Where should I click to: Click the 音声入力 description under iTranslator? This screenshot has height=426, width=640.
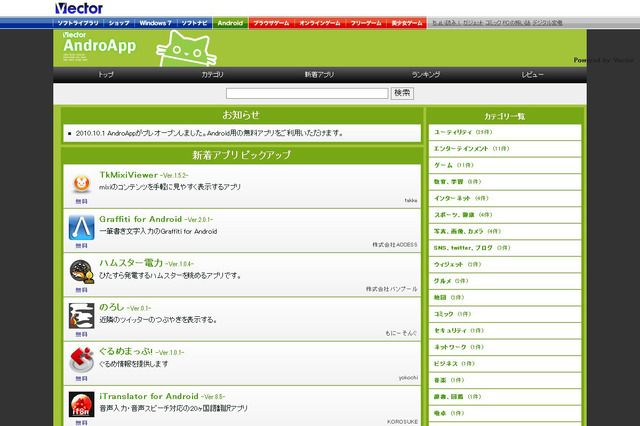173,408
